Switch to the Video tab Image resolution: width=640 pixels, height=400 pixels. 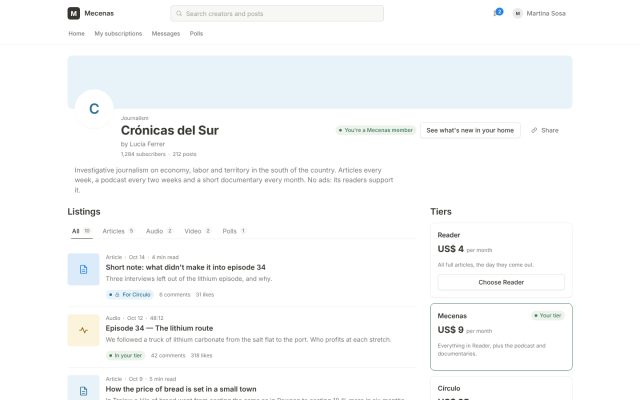[198, 231]
